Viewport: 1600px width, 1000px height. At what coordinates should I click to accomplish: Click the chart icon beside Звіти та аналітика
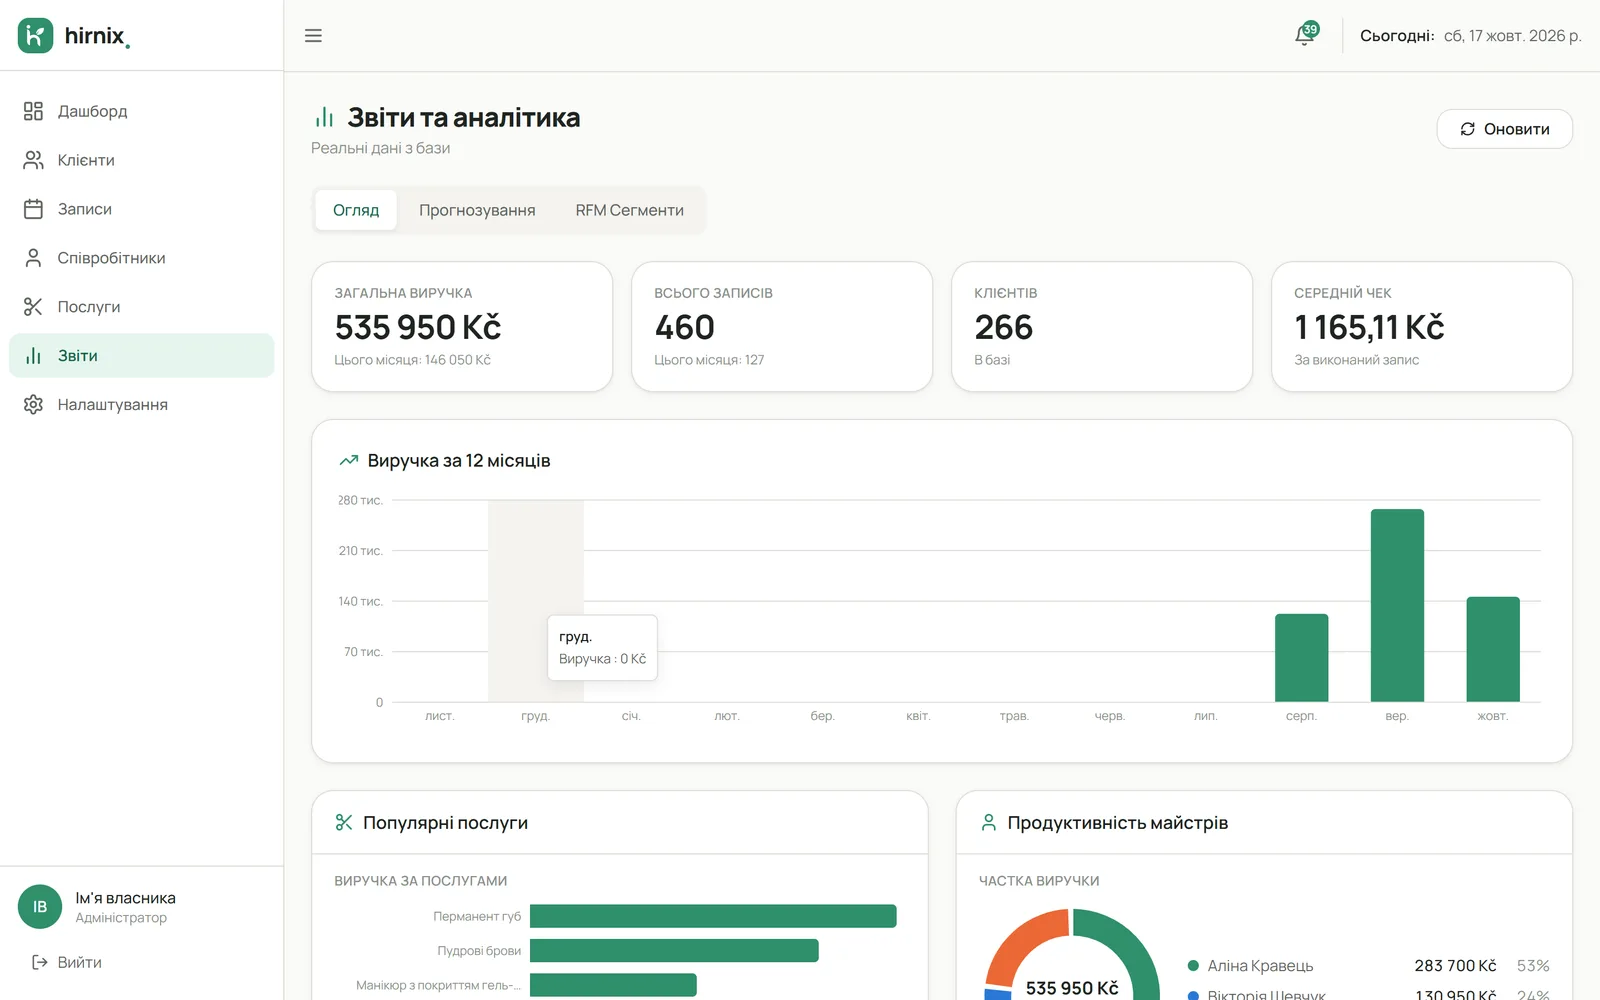point(324,118)
